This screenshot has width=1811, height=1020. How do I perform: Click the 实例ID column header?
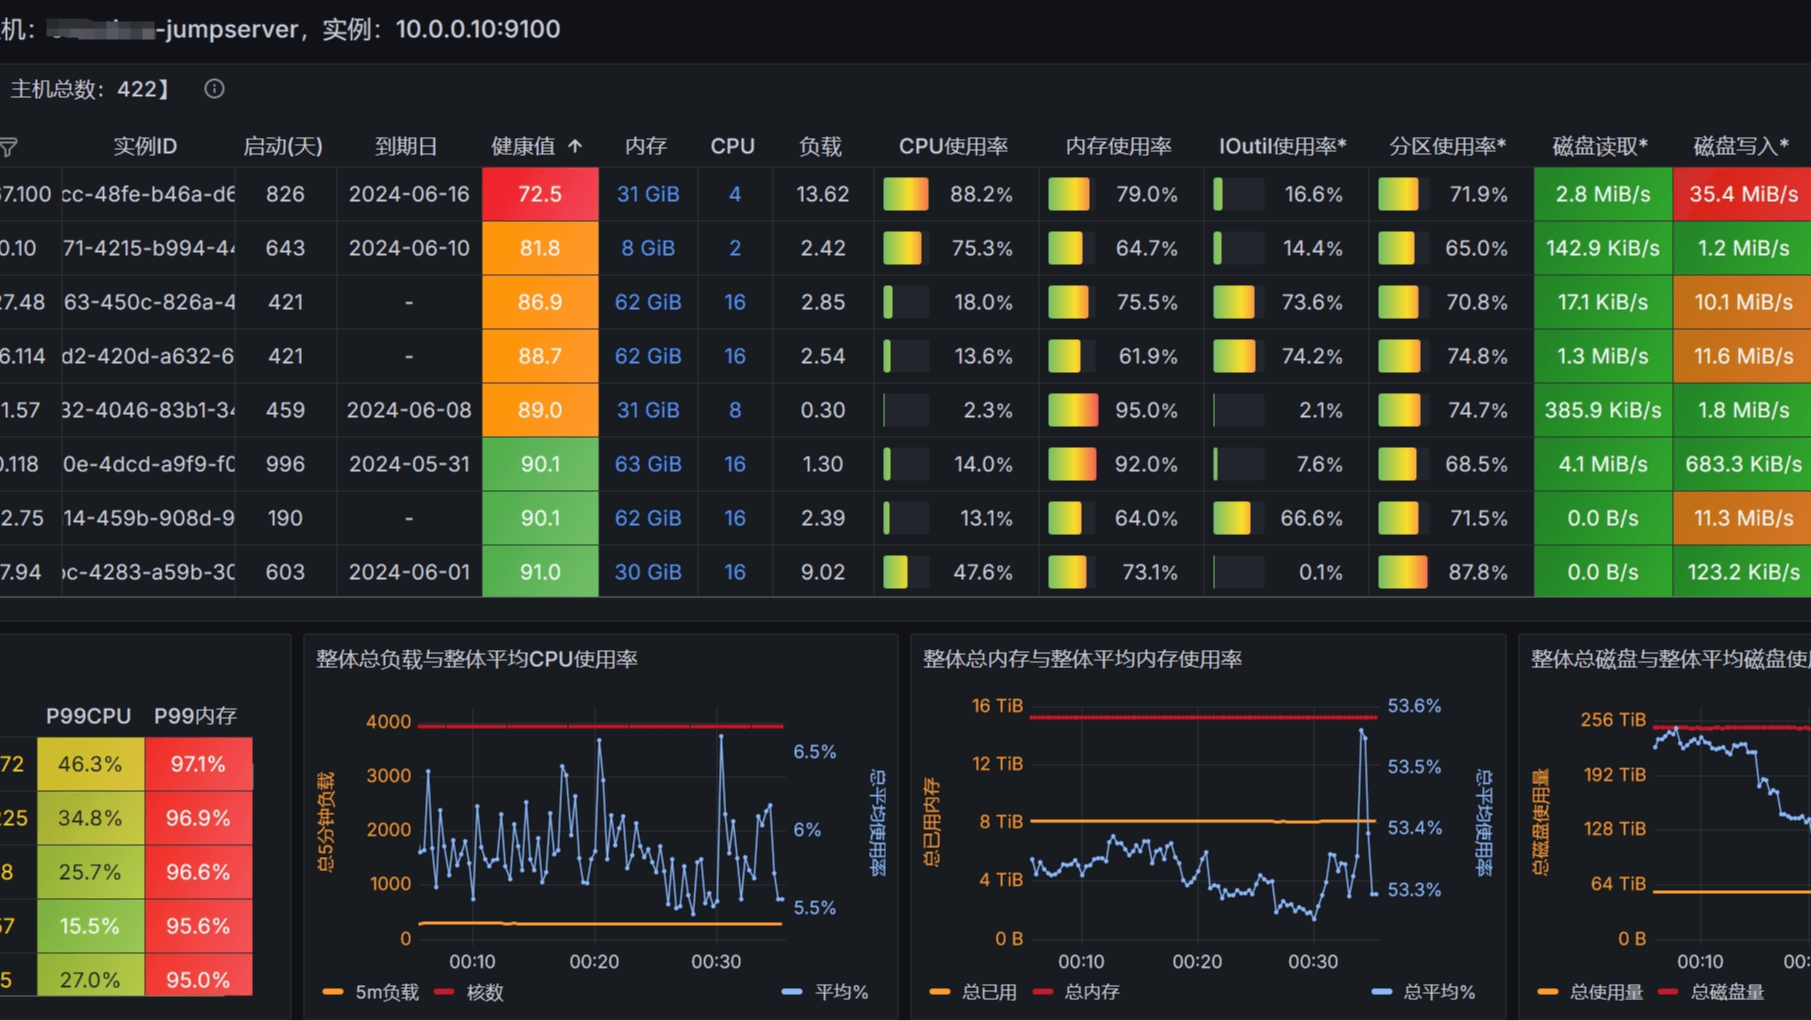tap(145, 146)
